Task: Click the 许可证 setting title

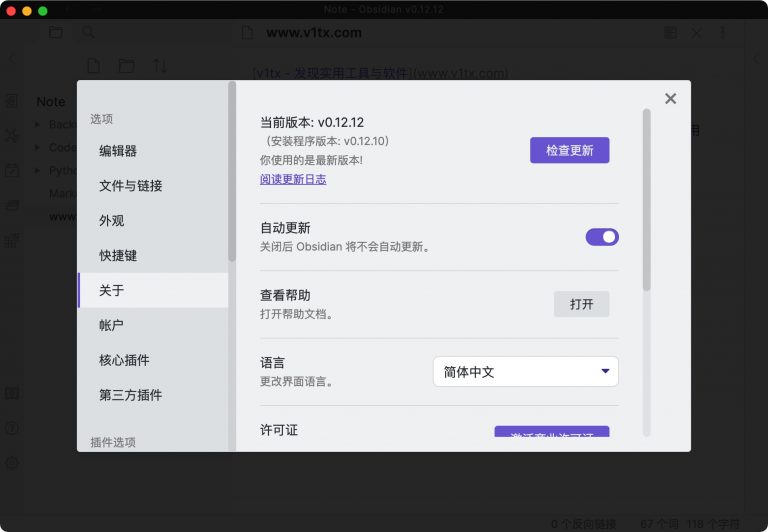Action: (x=279, y=430)
